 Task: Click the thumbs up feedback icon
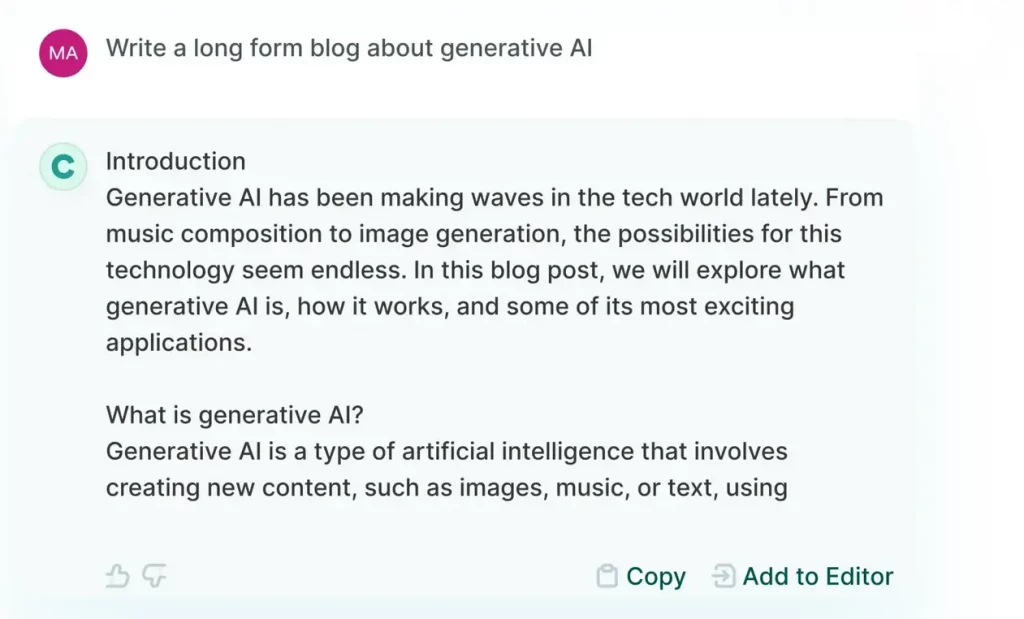point(118,575)
